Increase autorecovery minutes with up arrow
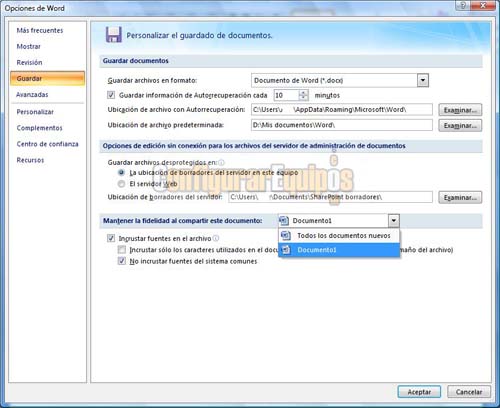The width and height of the screenshot is (500, 408). (x=303, y=93)
